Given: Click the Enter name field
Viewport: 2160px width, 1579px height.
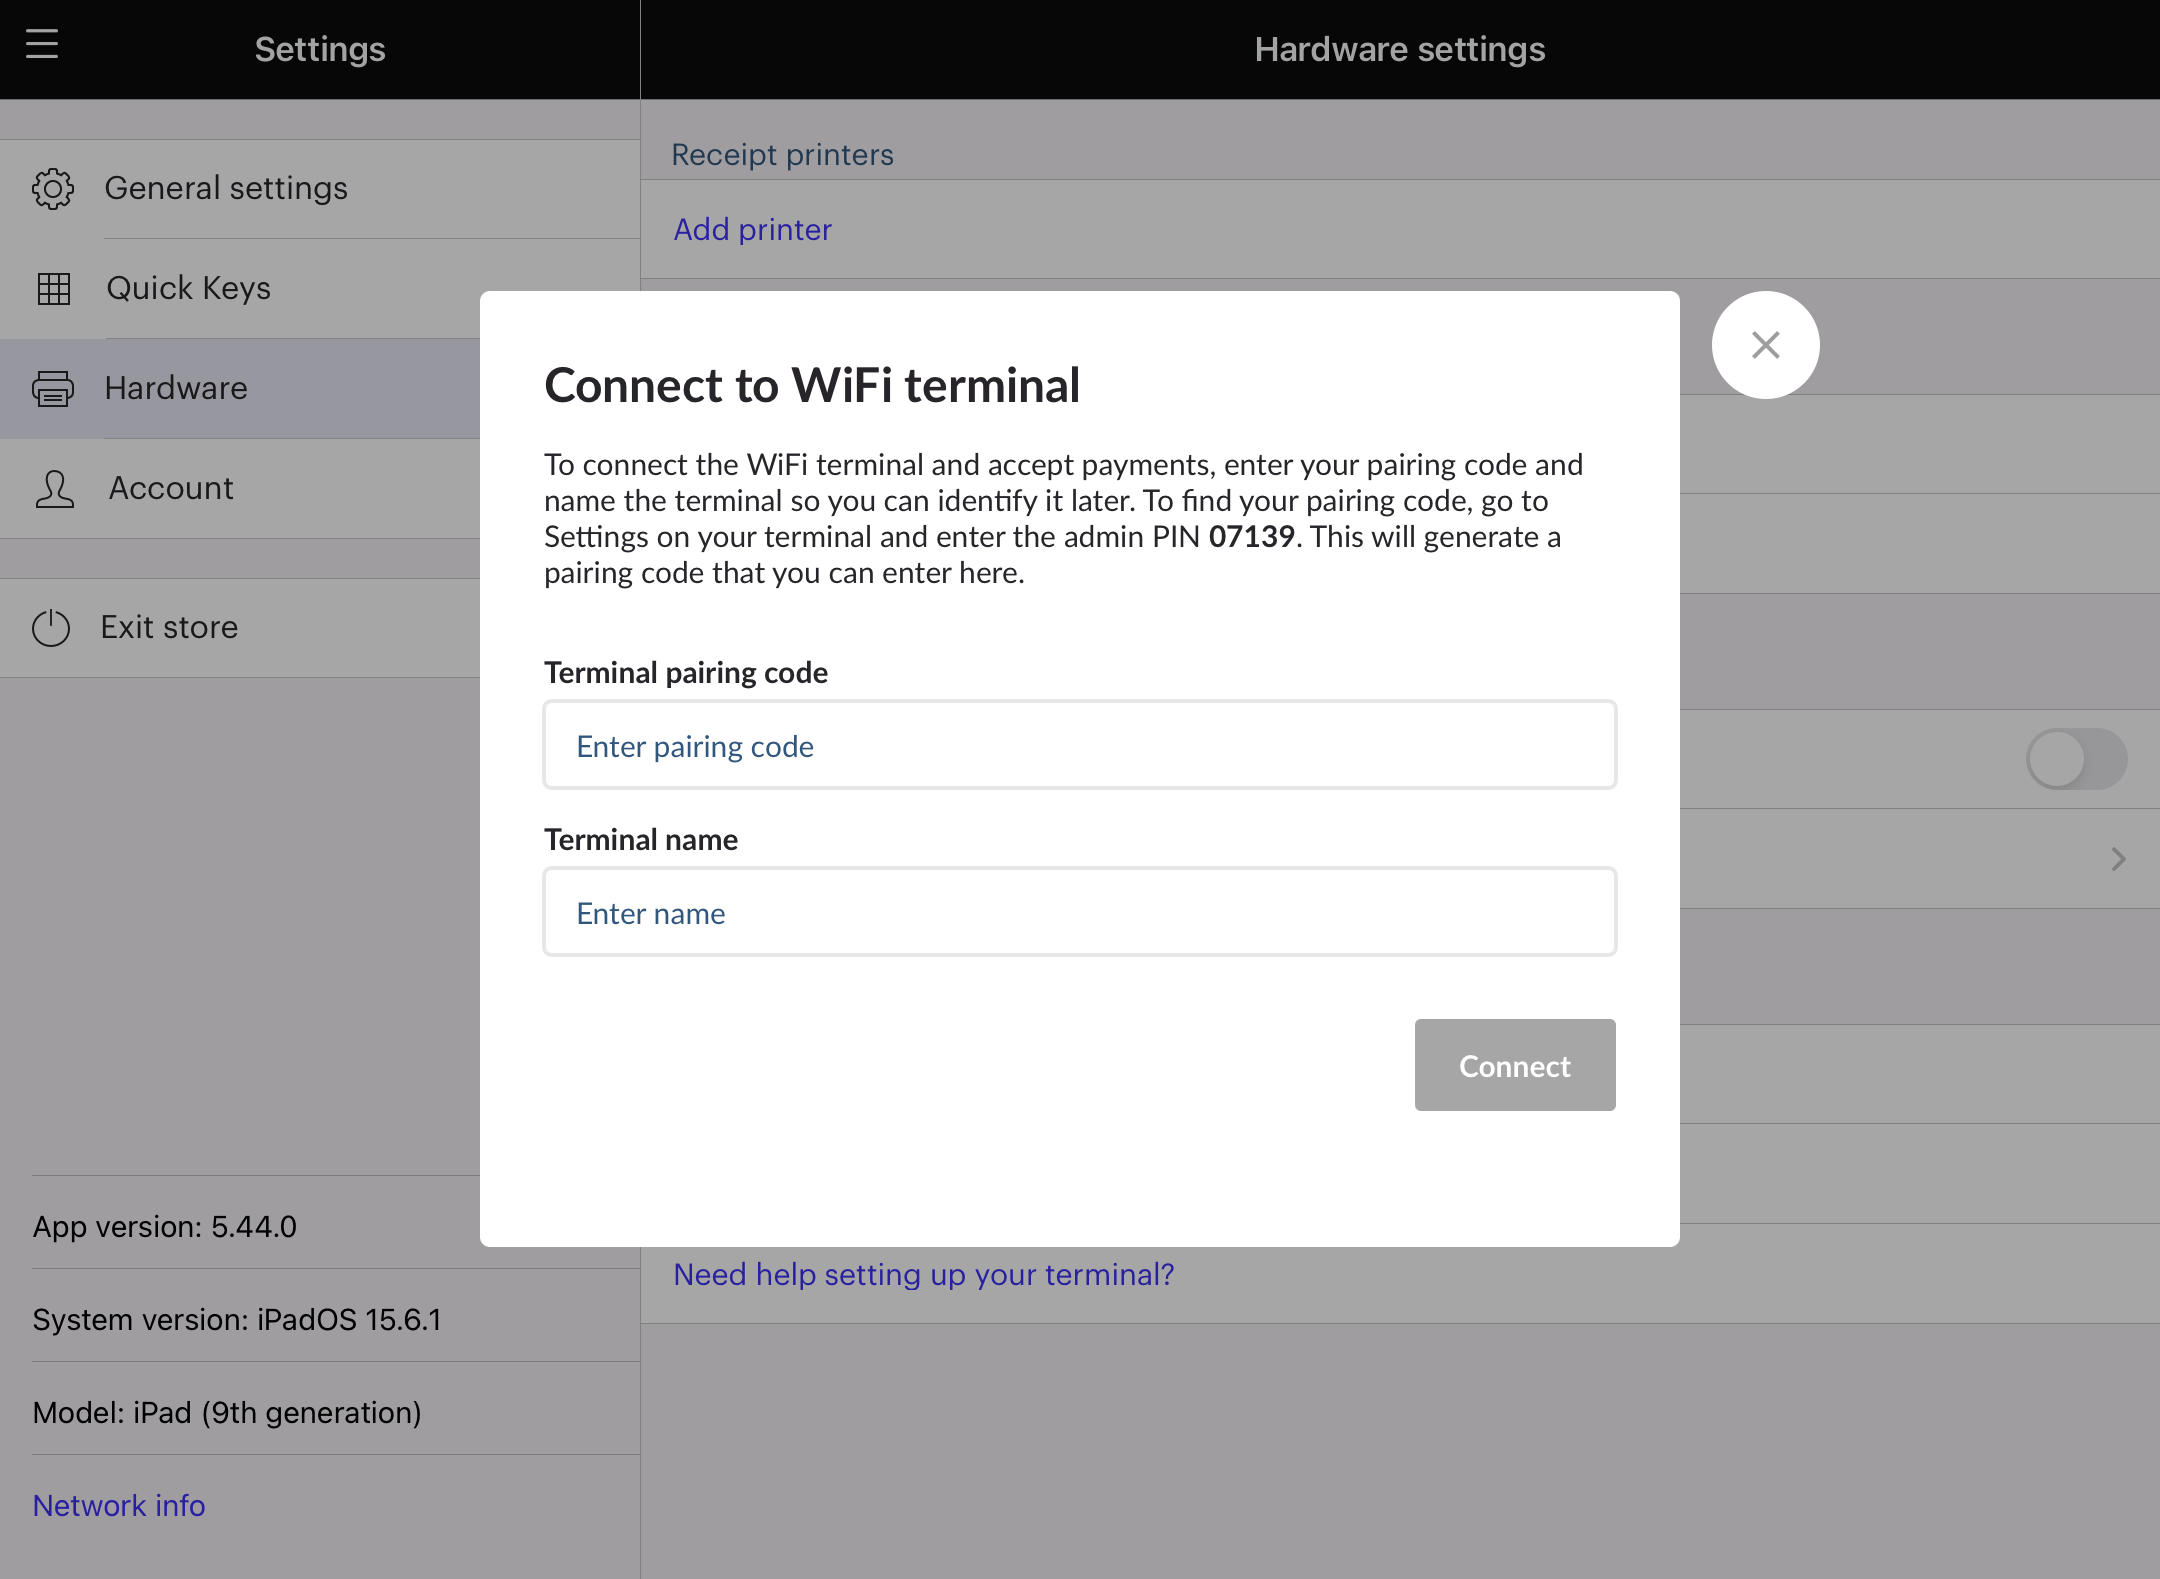Looking at the screenshot, I should (x=1078, y=912).
